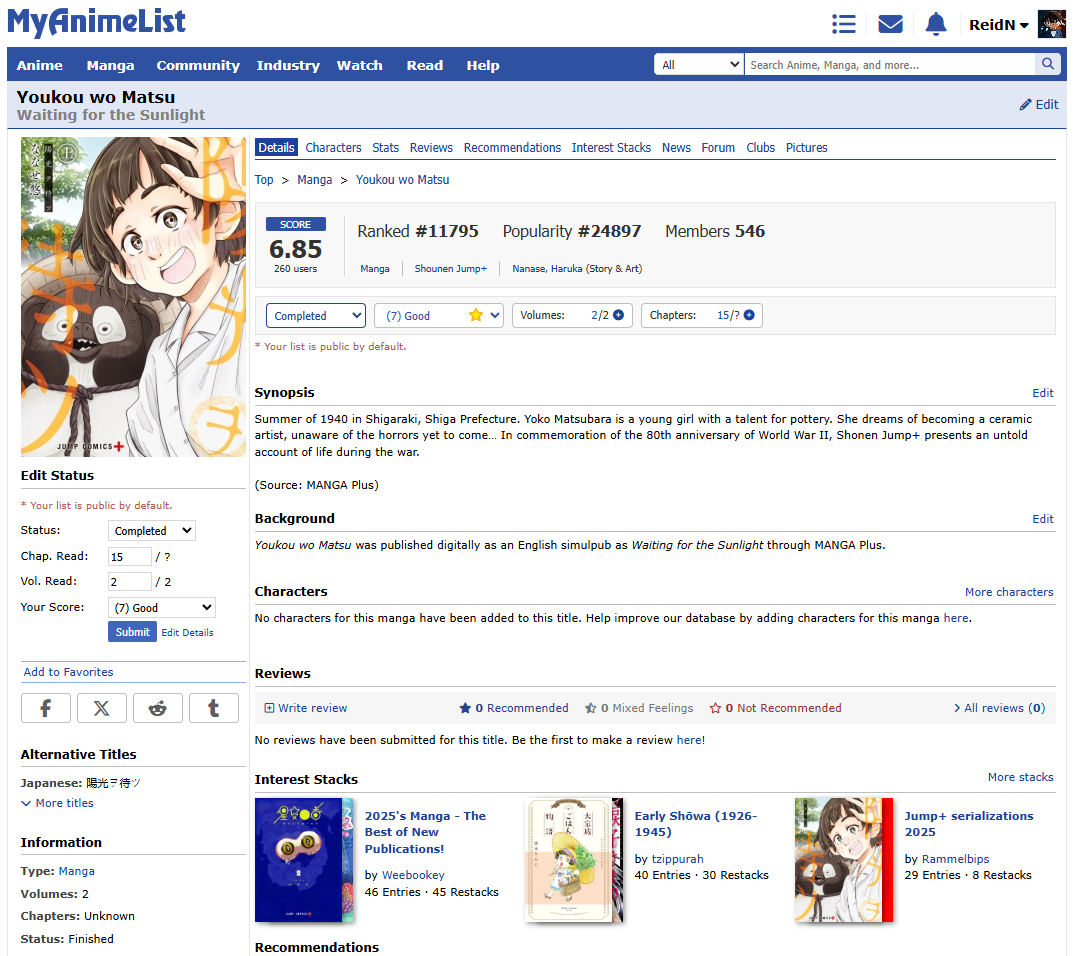Open stack author tzippurah profile
This screenshot has height=956, width=1078.
(x=677, y=859)
